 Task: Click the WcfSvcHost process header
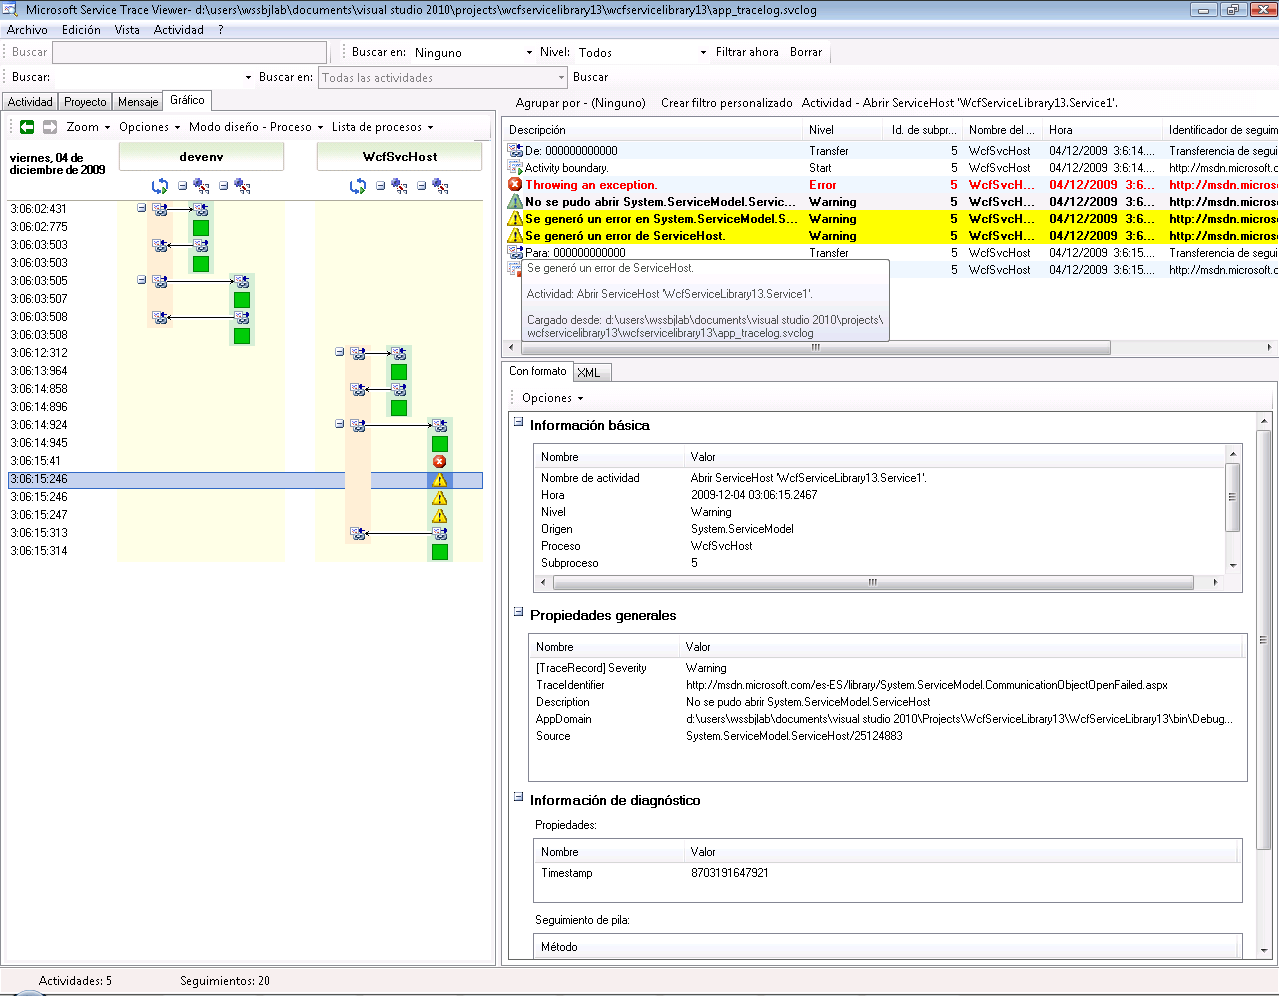pyautogui.click(x=400, y=157)
